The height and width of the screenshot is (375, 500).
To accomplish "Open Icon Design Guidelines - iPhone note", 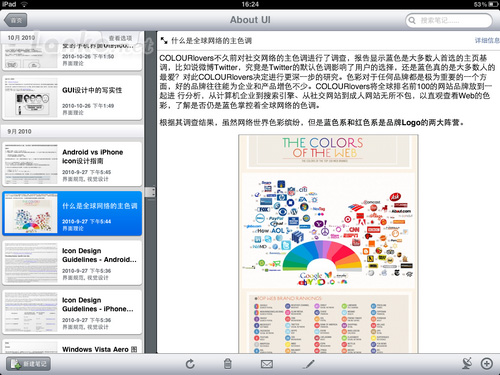I will tap(72, 312).
